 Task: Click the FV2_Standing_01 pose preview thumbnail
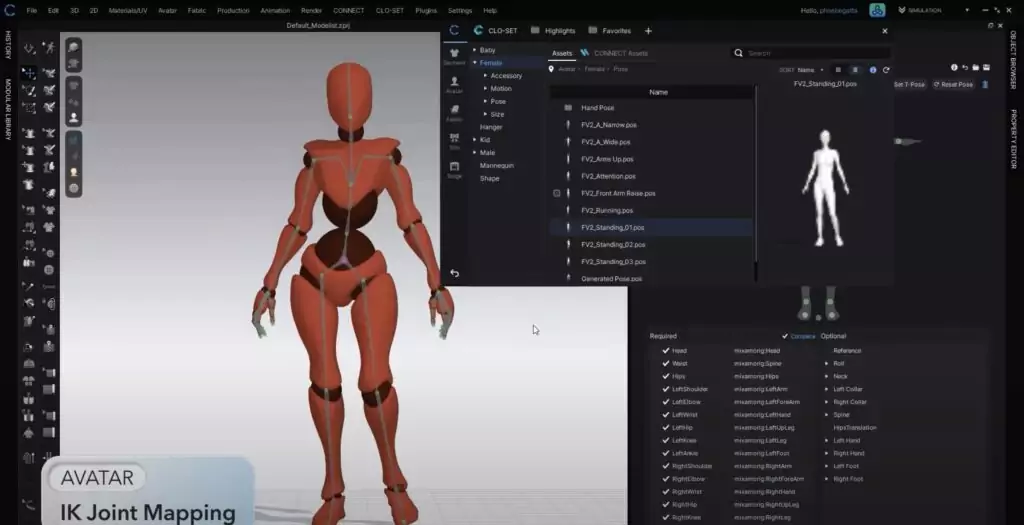(825, 188)
